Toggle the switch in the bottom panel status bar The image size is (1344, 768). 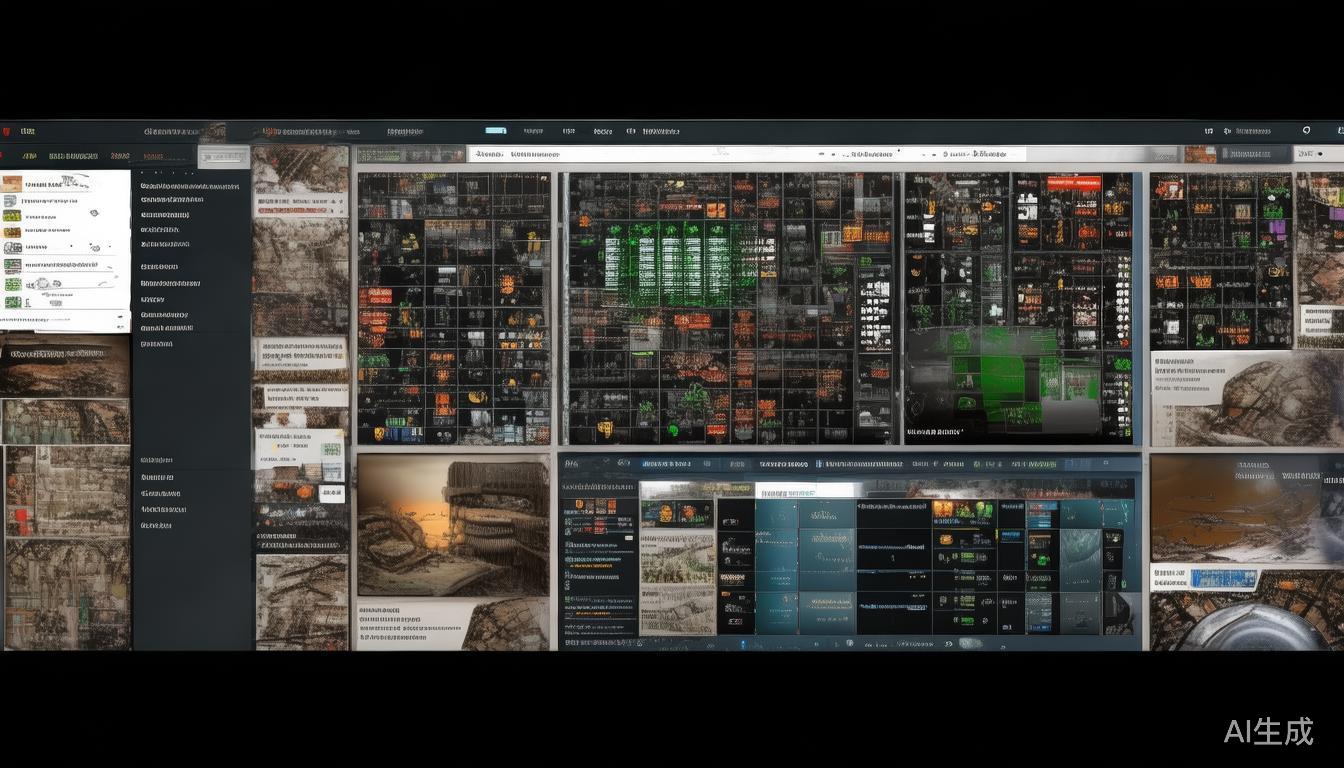969,643
